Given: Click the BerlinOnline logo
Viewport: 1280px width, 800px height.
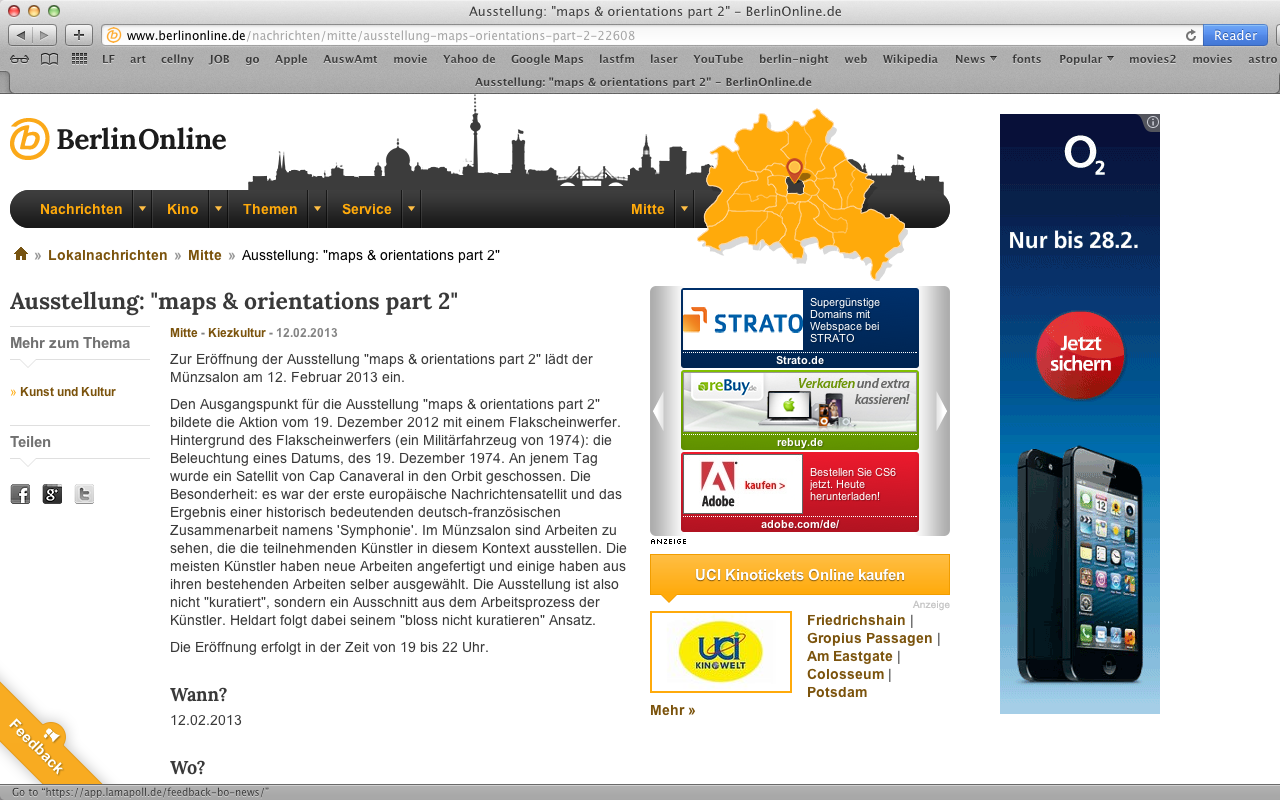Looking at the screenshot, I should (x=118, y=139).
